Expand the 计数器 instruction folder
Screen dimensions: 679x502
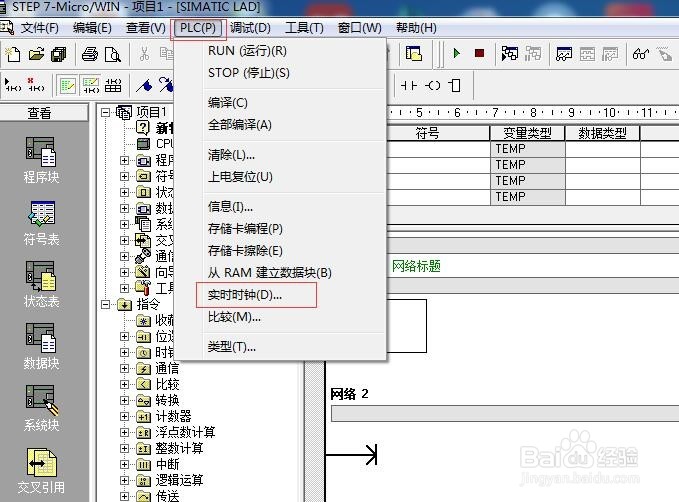[x=124, y=417]
